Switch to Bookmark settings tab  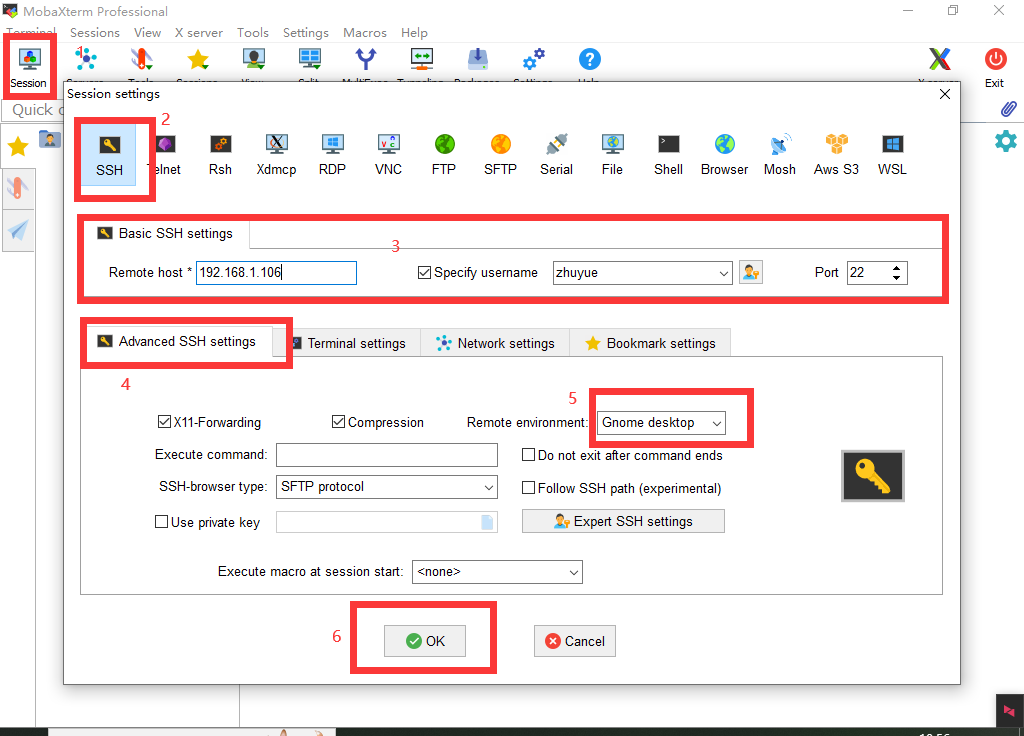coord(650,344)
